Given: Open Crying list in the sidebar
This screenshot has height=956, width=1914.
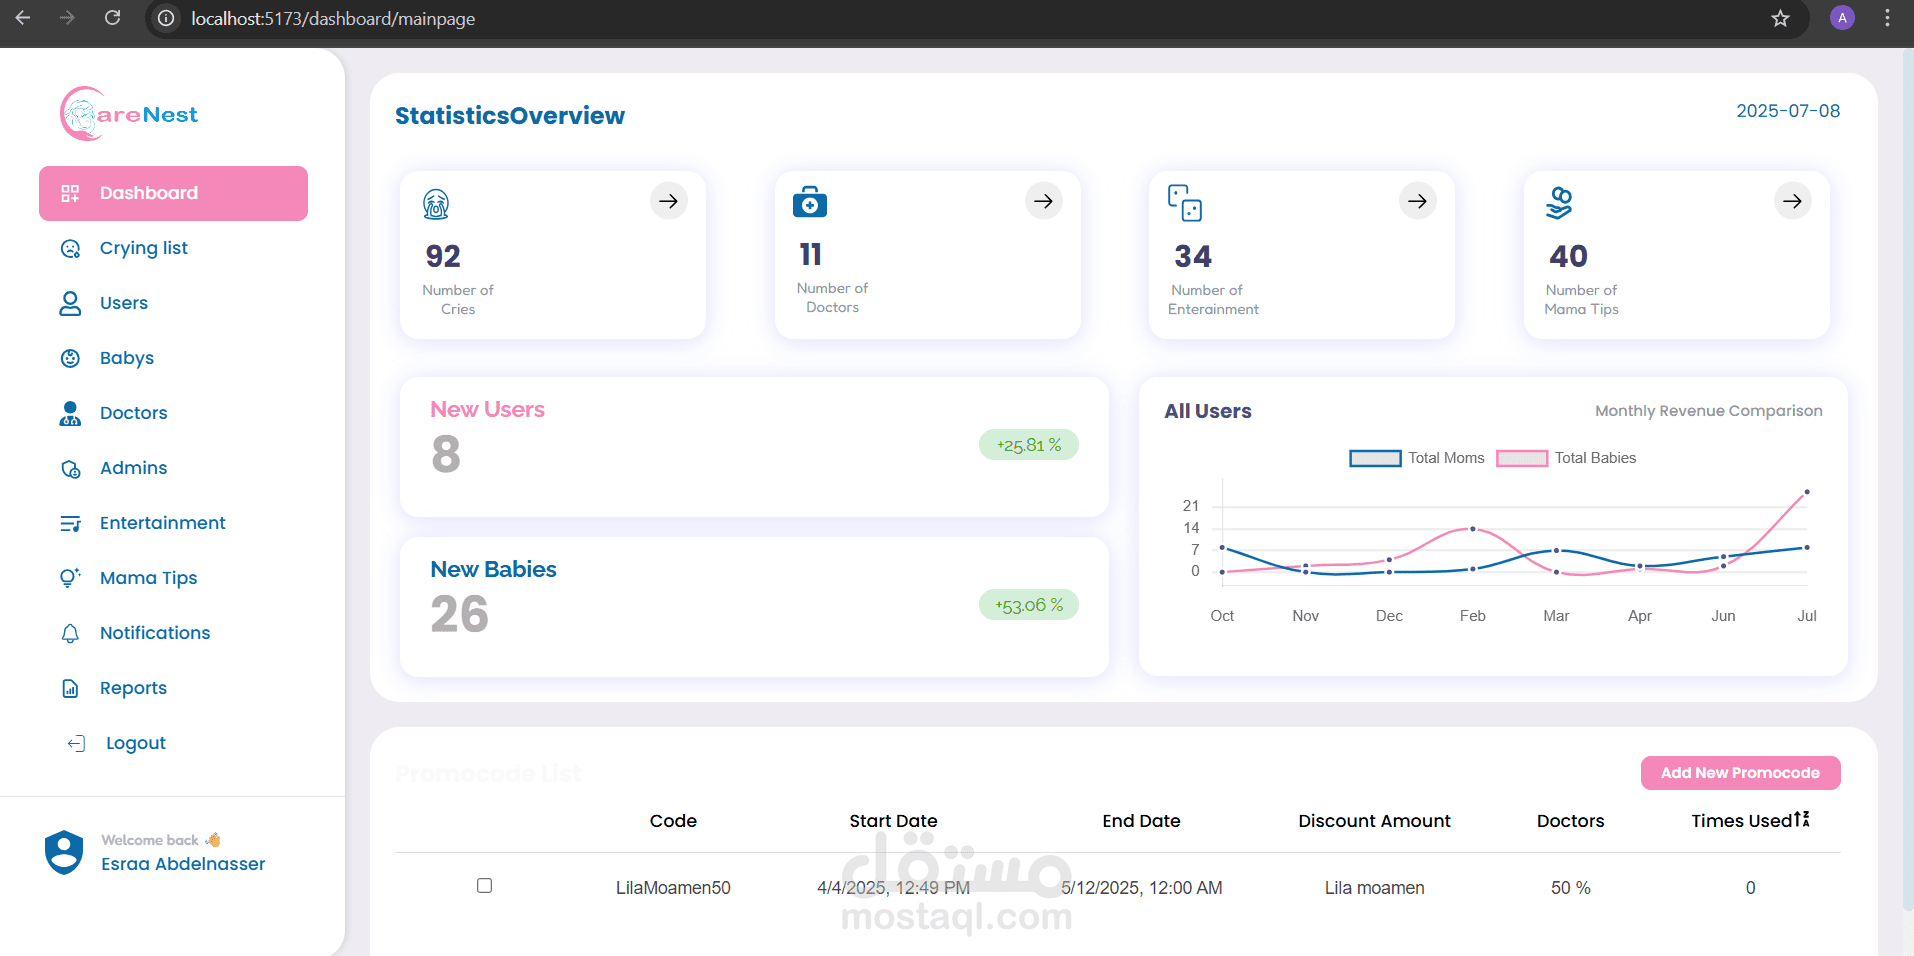Looking at the screenshot, I should (x=143, y=248).
